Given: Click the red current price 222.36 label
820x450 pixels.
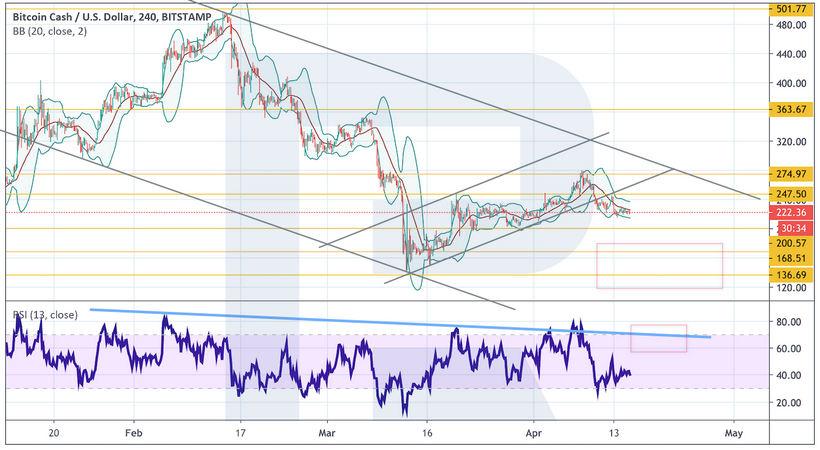Looking at the screenshot, I should (x=791, y=212).
